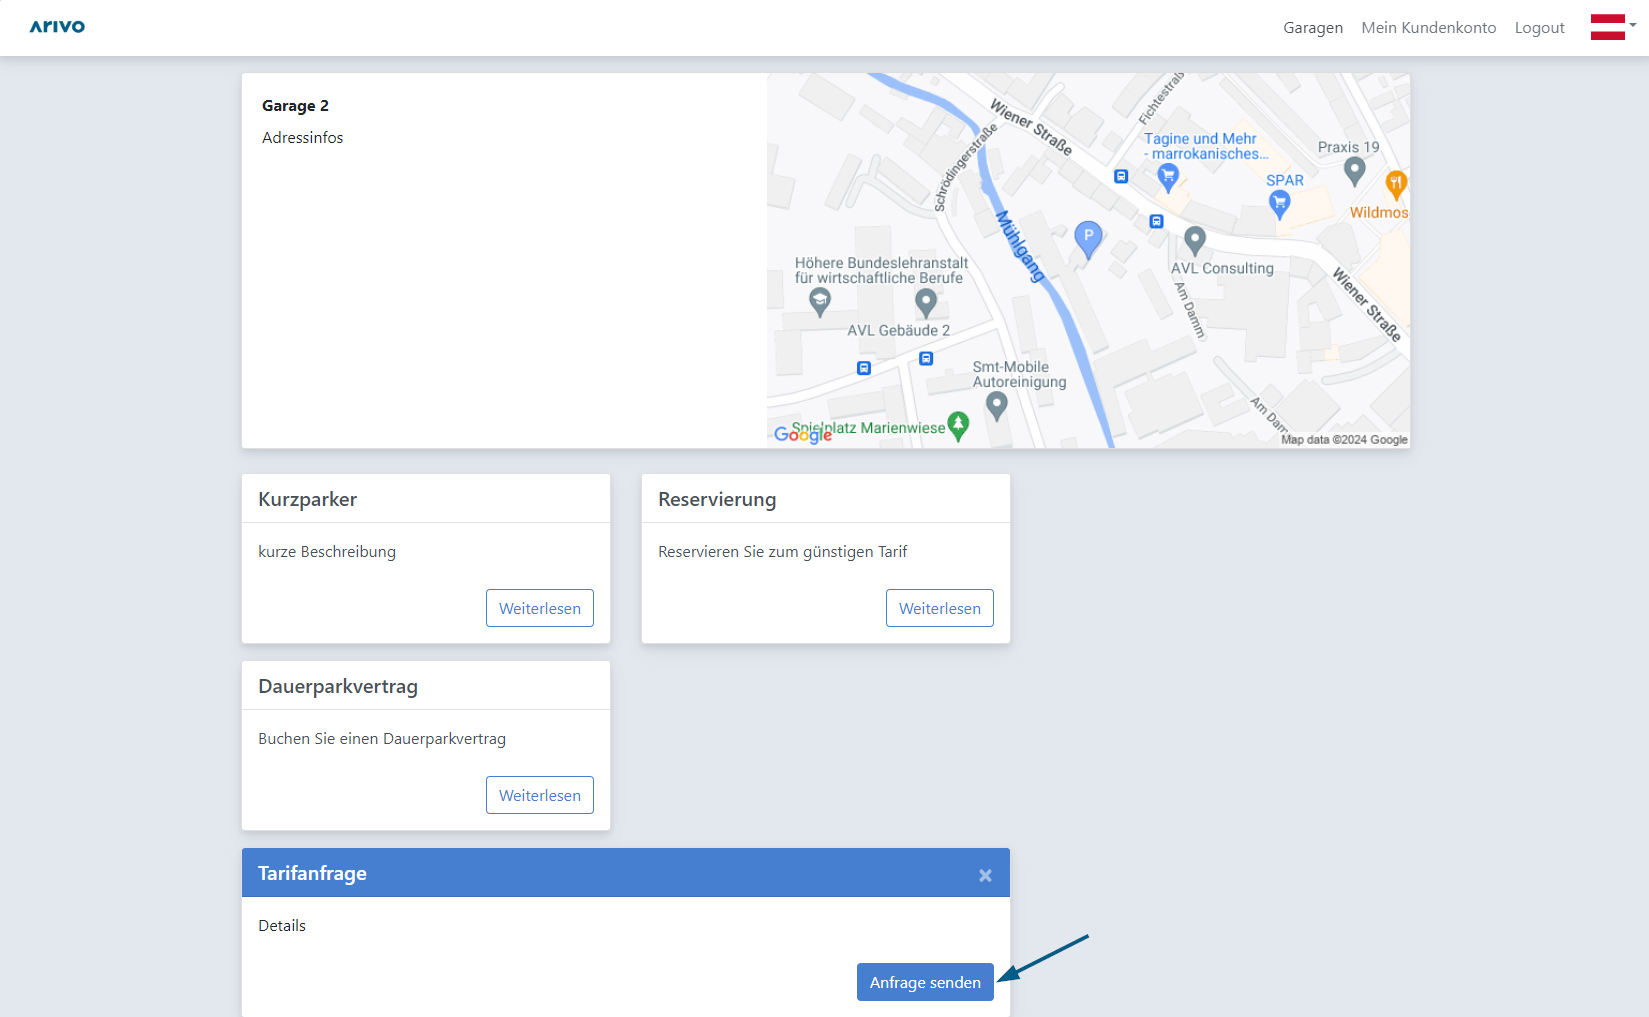This screenshot has height=1017, width=1649.
Task: Open the Garagen menu item
Action: pyautogui.click(x=1312, y=28)
